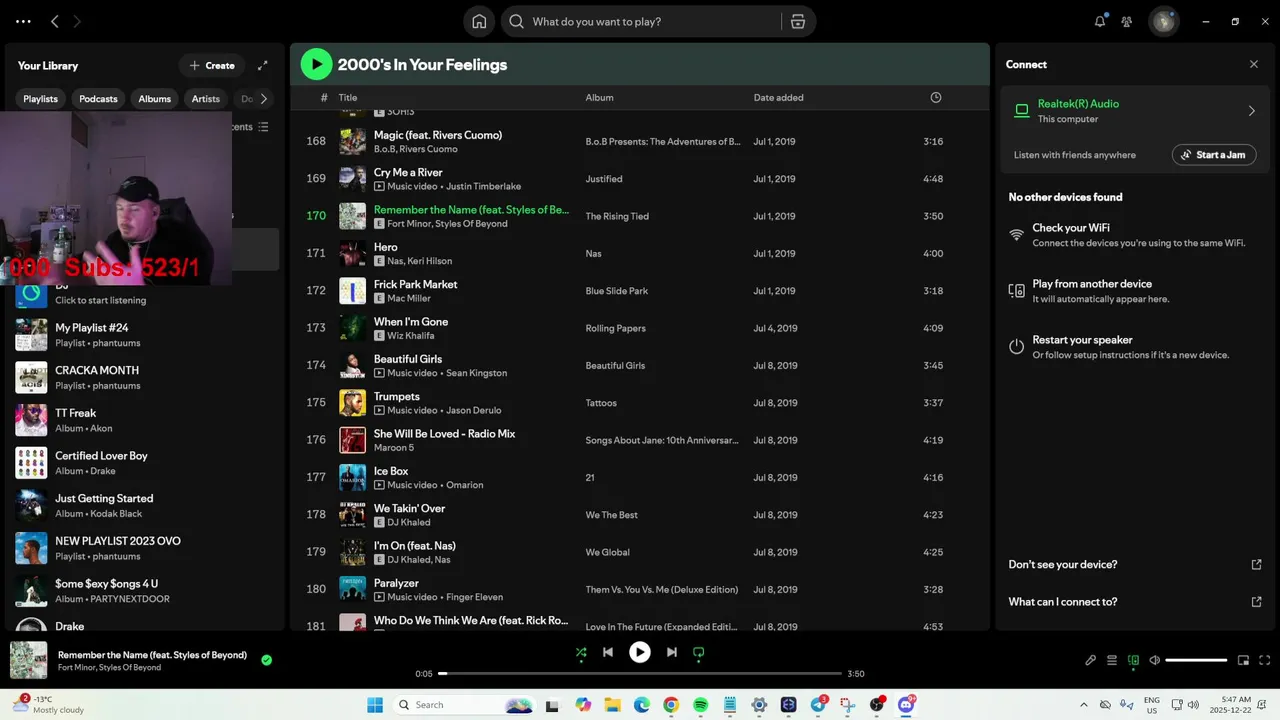Image resolution: width=1280 pixels, height=720 pixels.
Task: Sort by Album column header
Action: 600,97
